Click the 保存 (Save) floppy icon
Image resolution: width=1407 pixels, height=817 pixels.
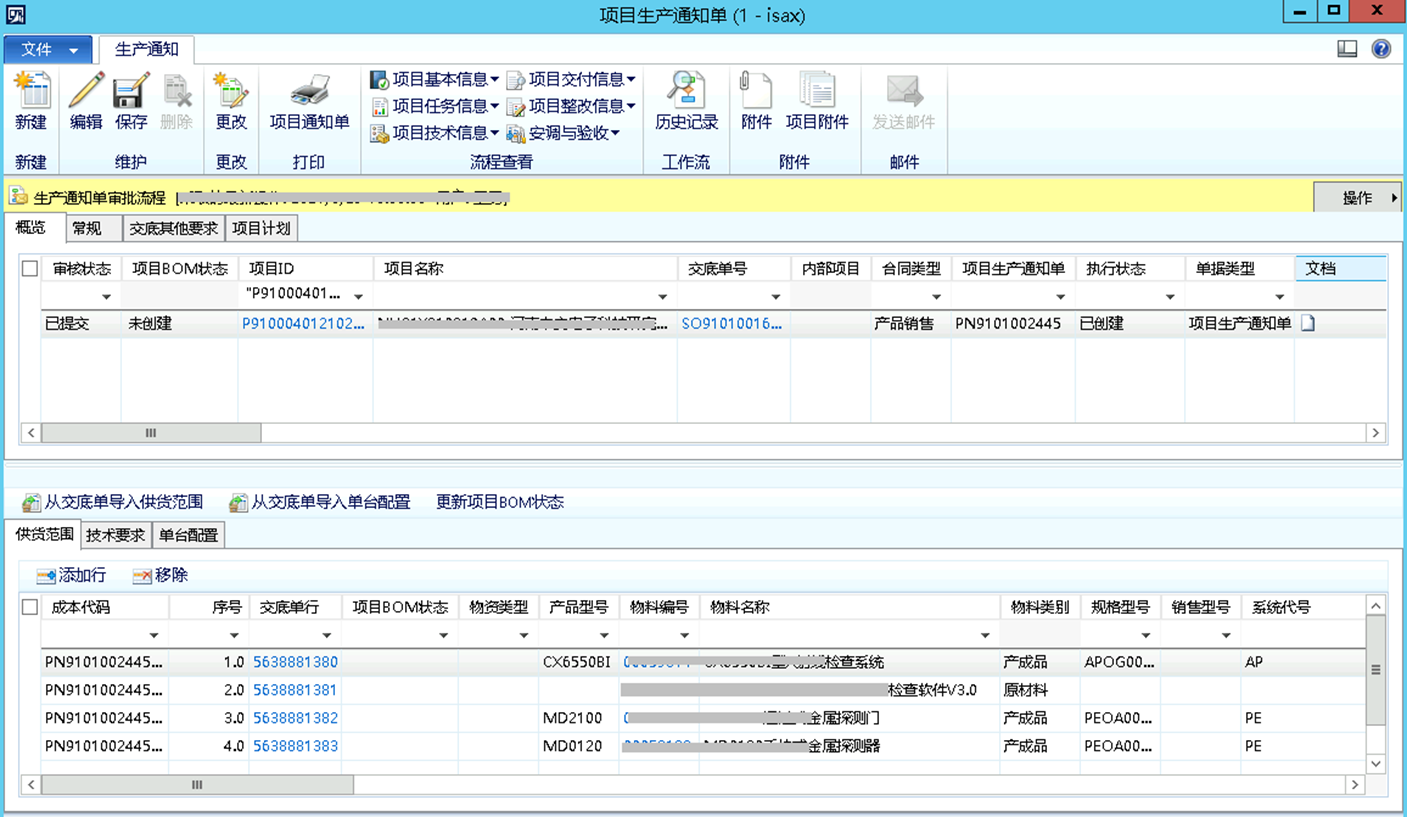[131, 91]
